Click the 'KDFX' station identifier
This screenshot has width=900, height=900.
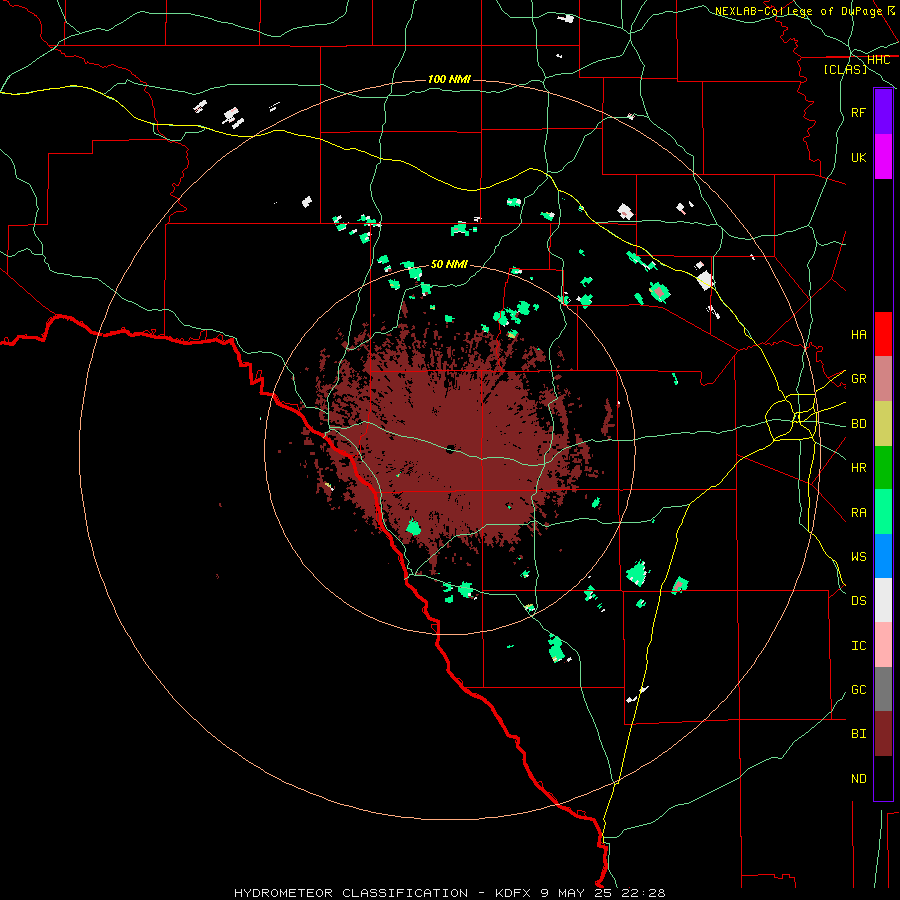point(514,893)
